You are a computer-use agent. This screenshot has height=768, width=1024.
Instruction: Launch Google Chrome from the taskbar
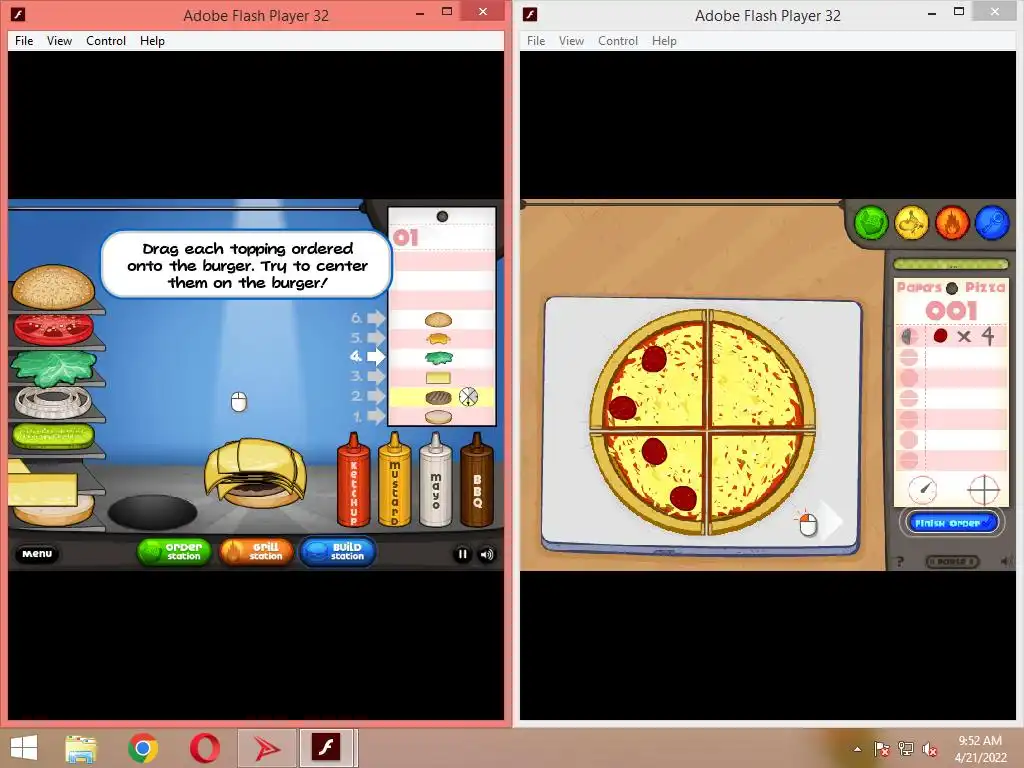[x=143, y=748]
